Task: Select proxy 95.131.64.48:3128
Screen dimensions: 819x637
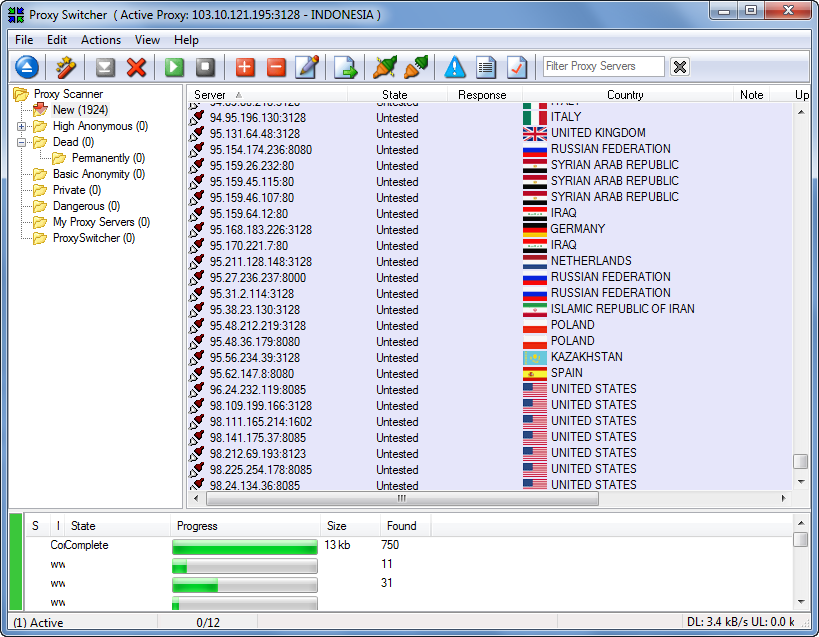Action: [x=255, y=134]
